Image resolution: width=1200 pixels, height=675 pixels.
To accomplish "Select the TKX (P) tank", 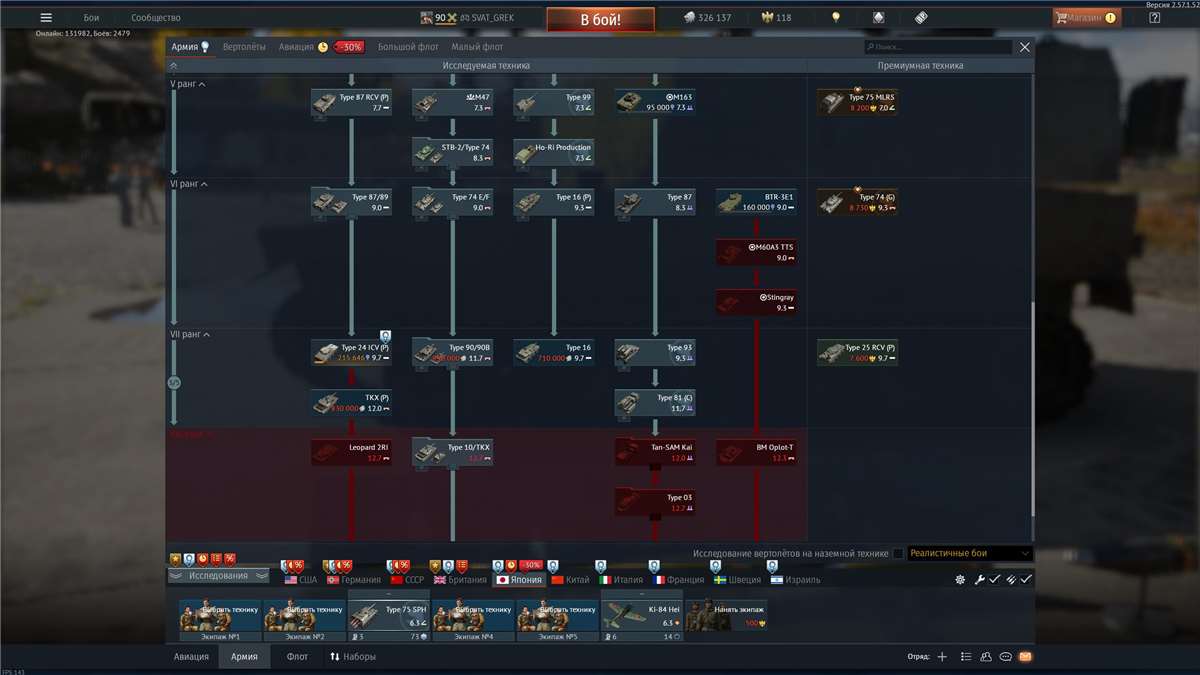I will tap(351, 402).
